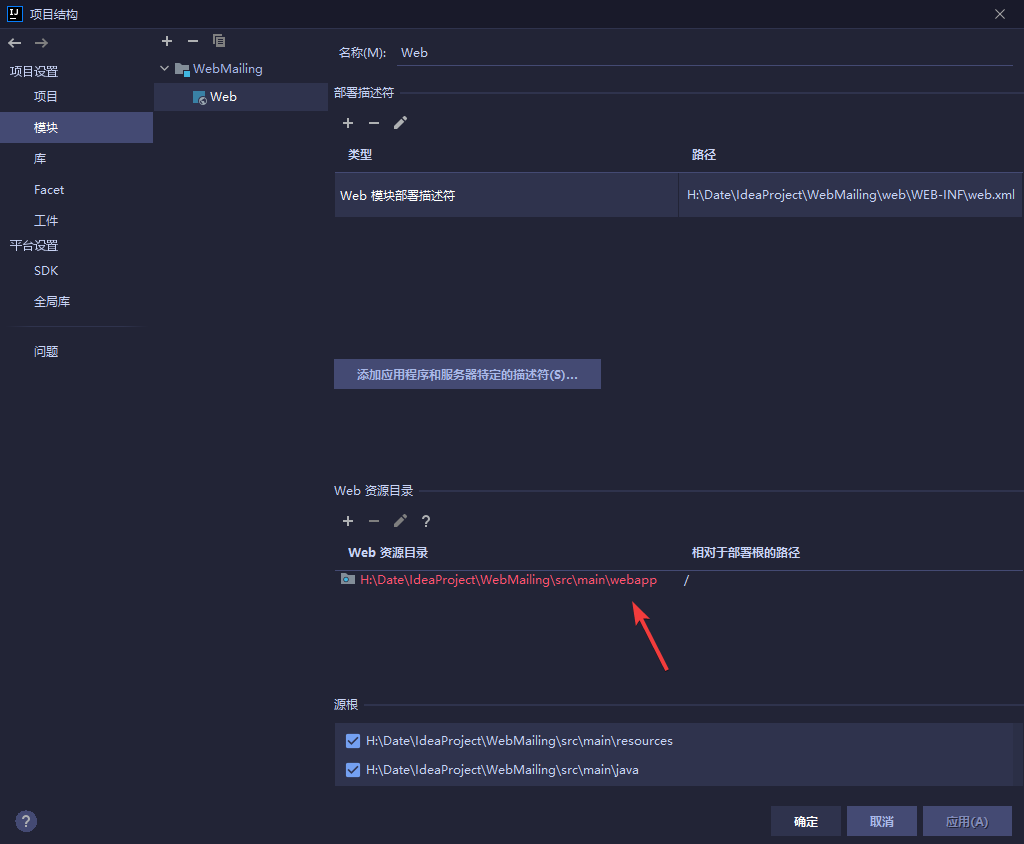Select the web.xml path cell
Image resolution: width=1024 pixels, height=844 pixels.
point(850,195)
